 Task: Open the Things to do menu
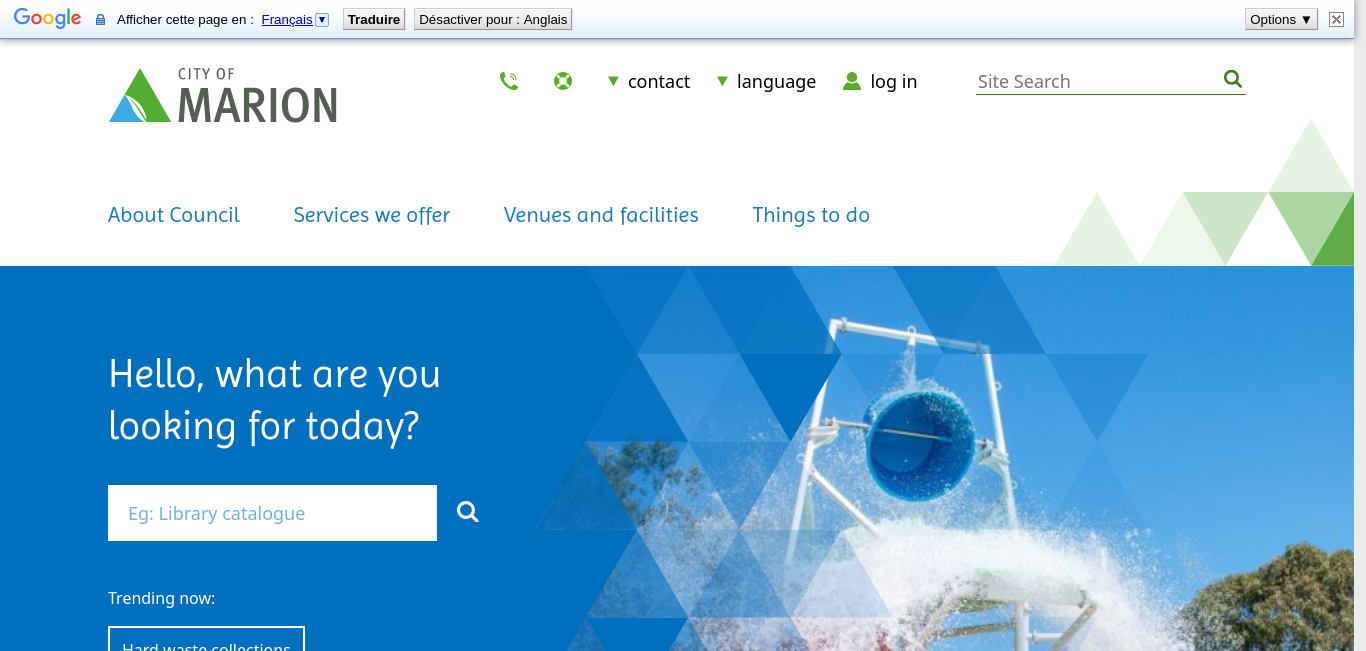811,215
